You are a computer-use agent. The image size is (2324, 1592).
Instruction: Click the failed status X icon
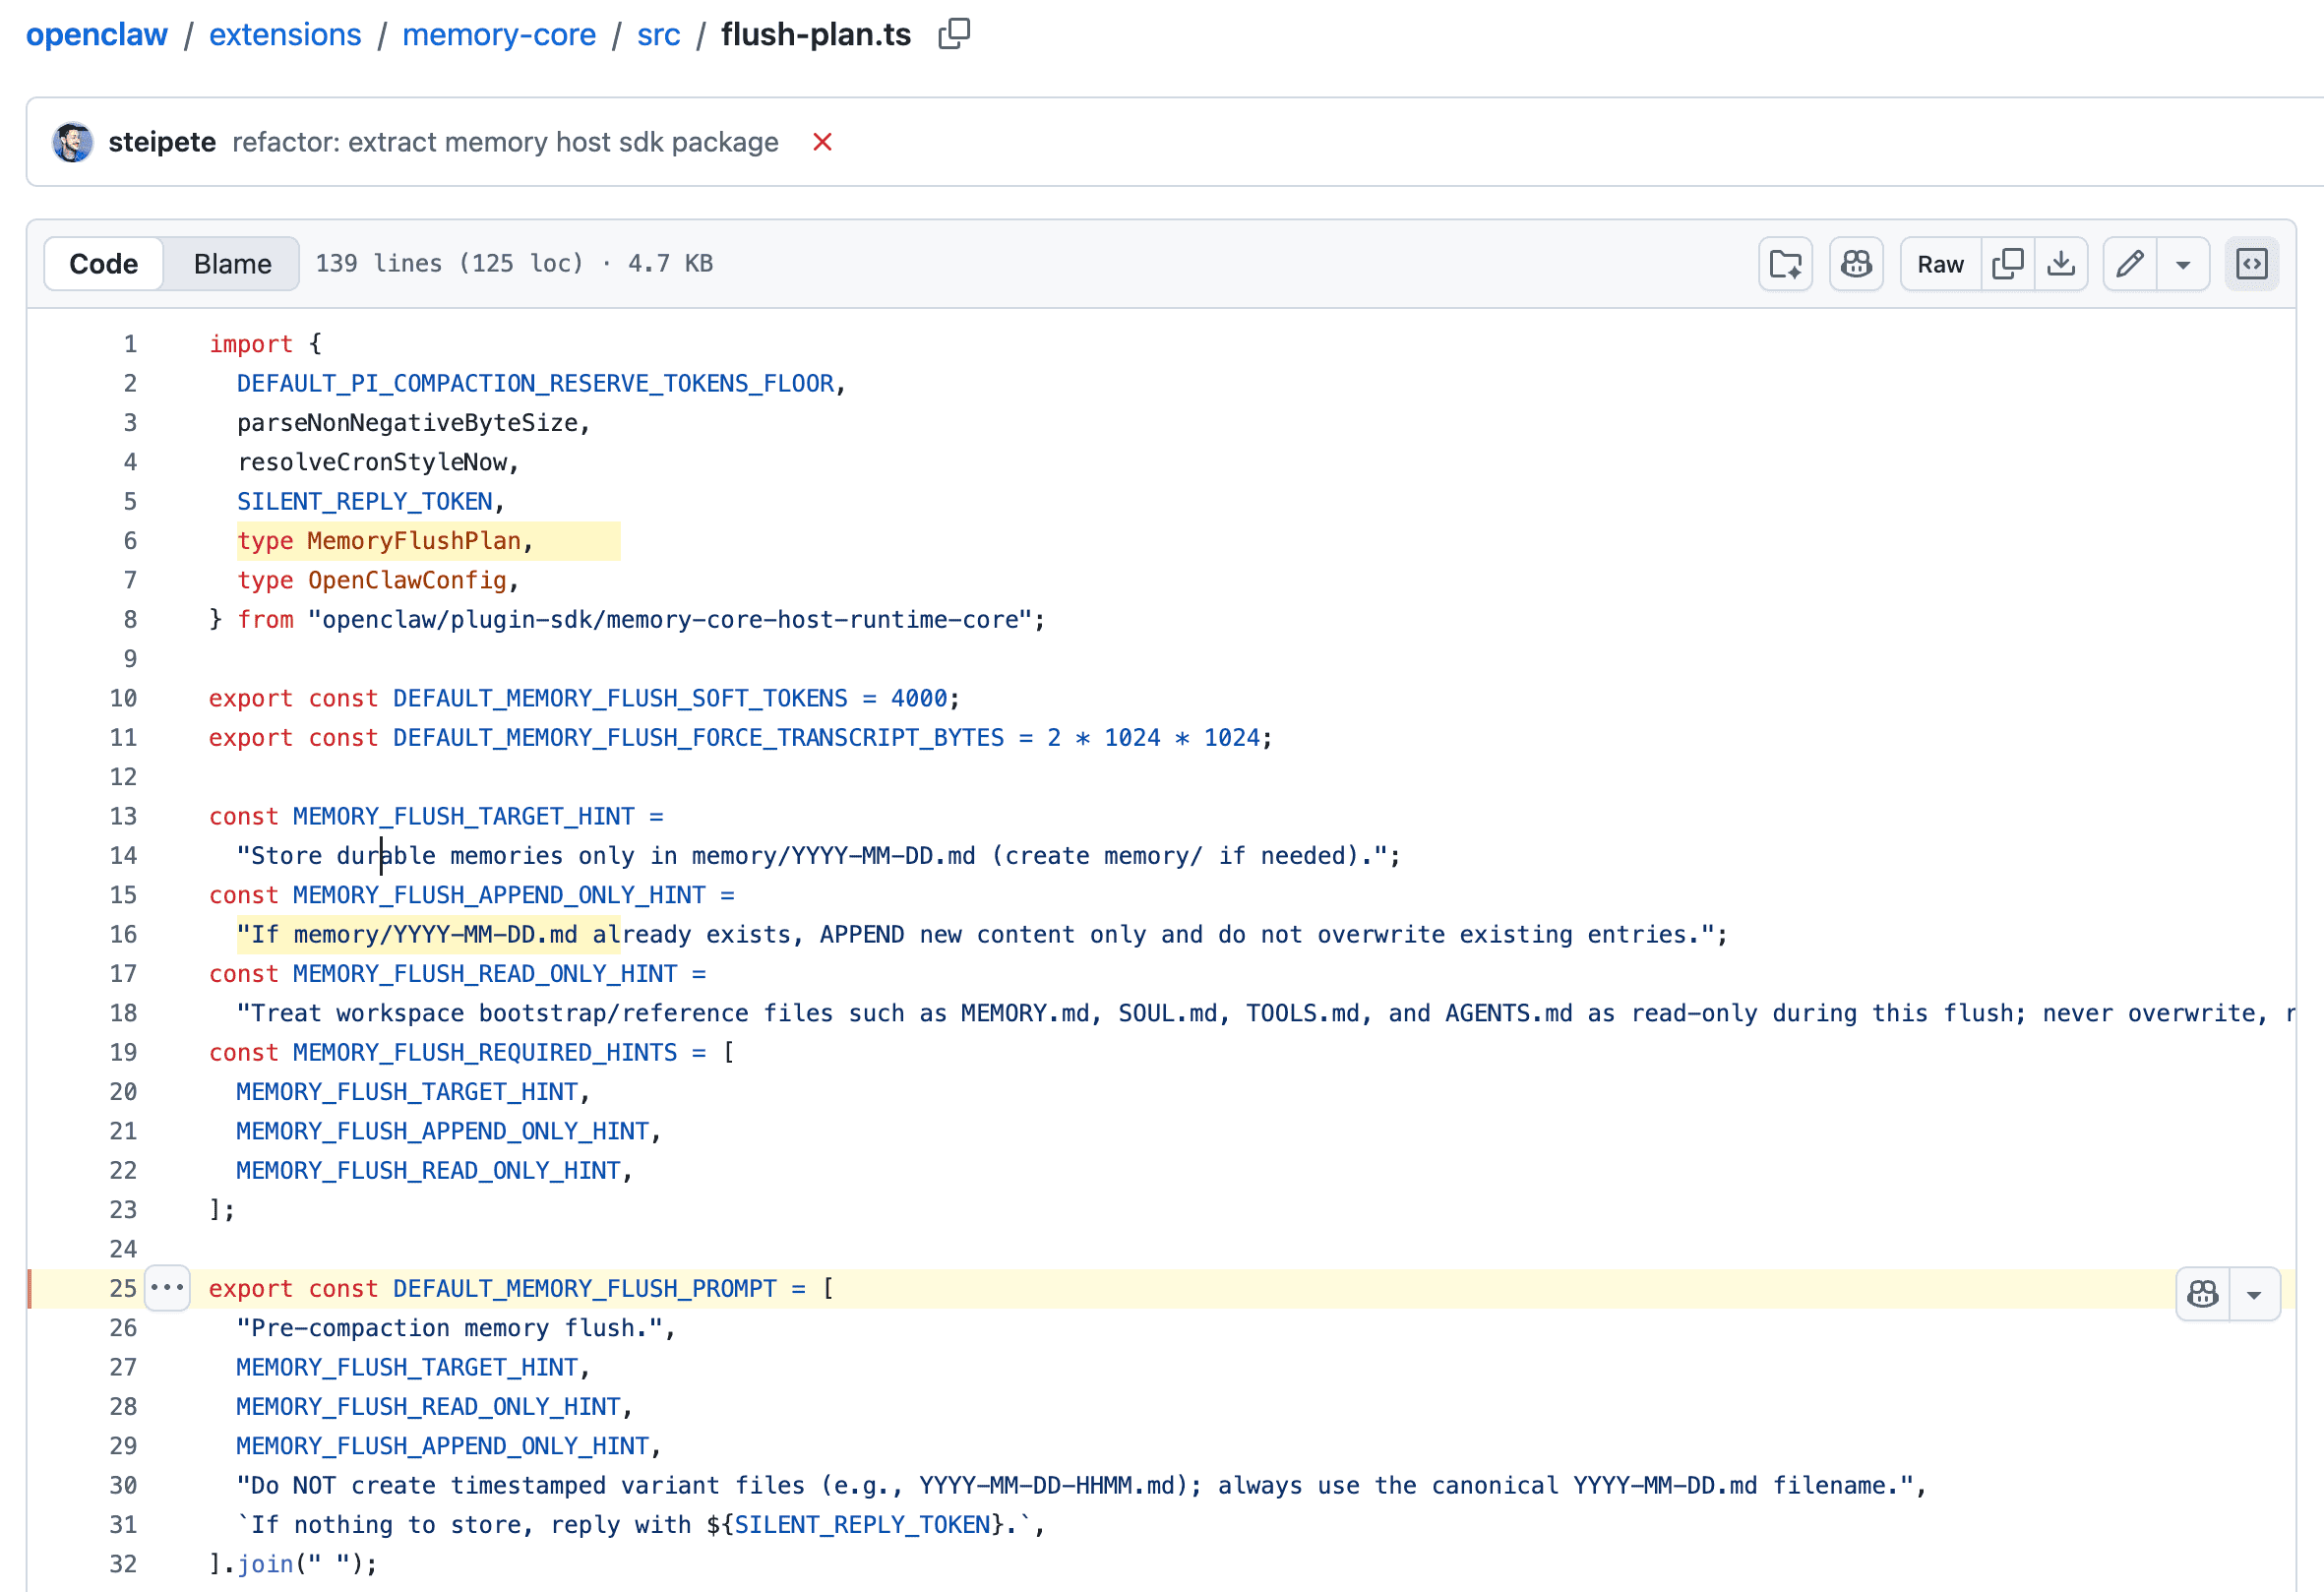pyautogui.click(x=822, y=142)
